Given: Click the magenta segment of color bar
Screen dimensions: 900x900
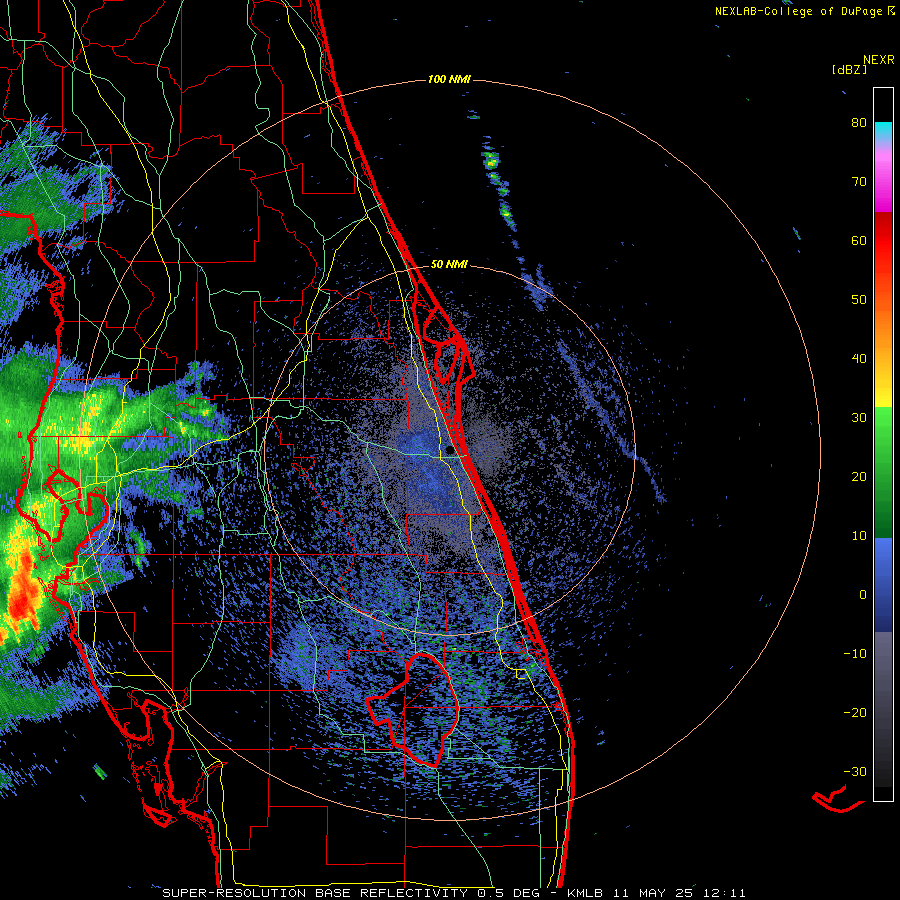Looking at the screenshot, I should coord(883,184).
